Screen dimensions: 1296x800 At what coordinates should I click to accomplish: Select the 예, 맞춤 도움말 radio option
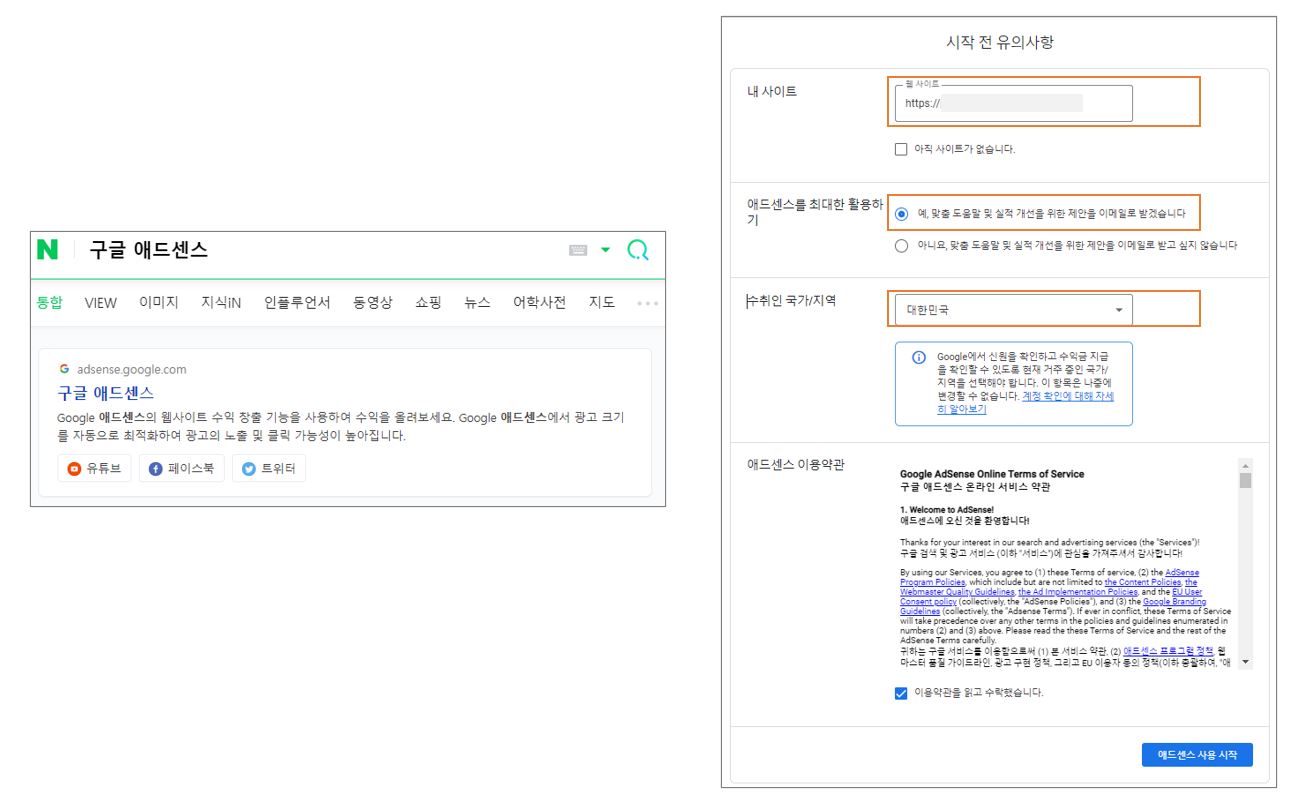tap(902, 214)
